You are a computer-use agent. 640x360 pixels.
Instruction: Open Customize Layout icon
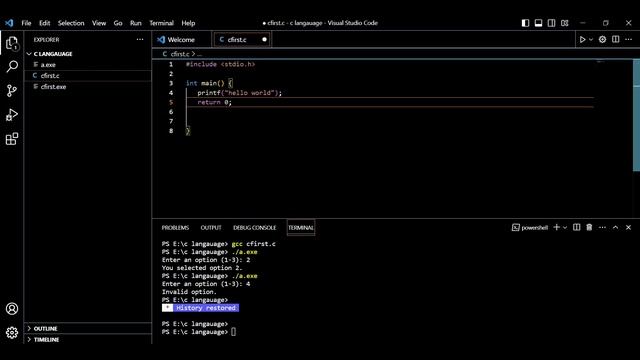564,23
